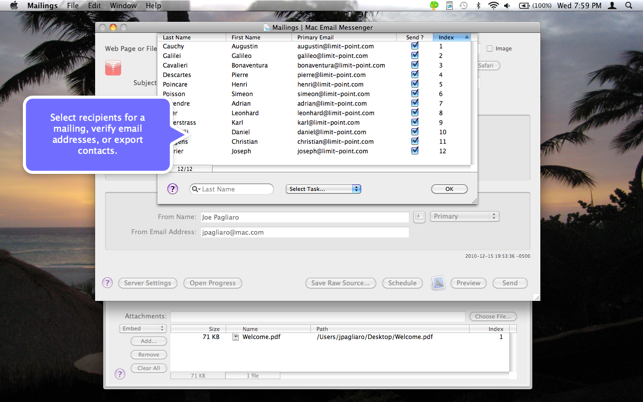643x402 pixels.
Task: Open Server Settings
Action: 148,283
